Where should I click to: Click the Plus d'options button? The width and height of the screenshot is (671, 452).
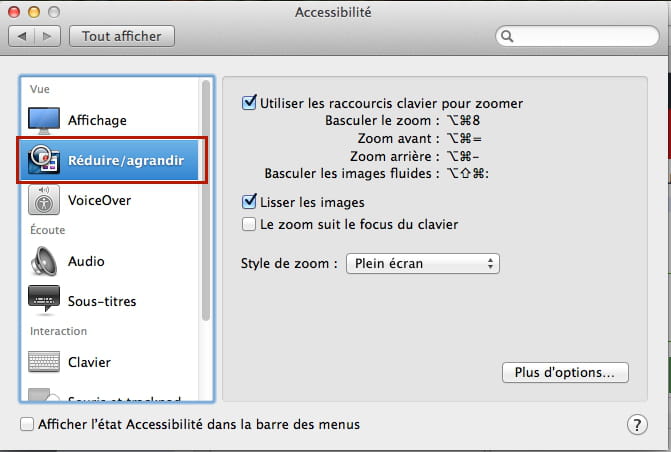[565, 372]
